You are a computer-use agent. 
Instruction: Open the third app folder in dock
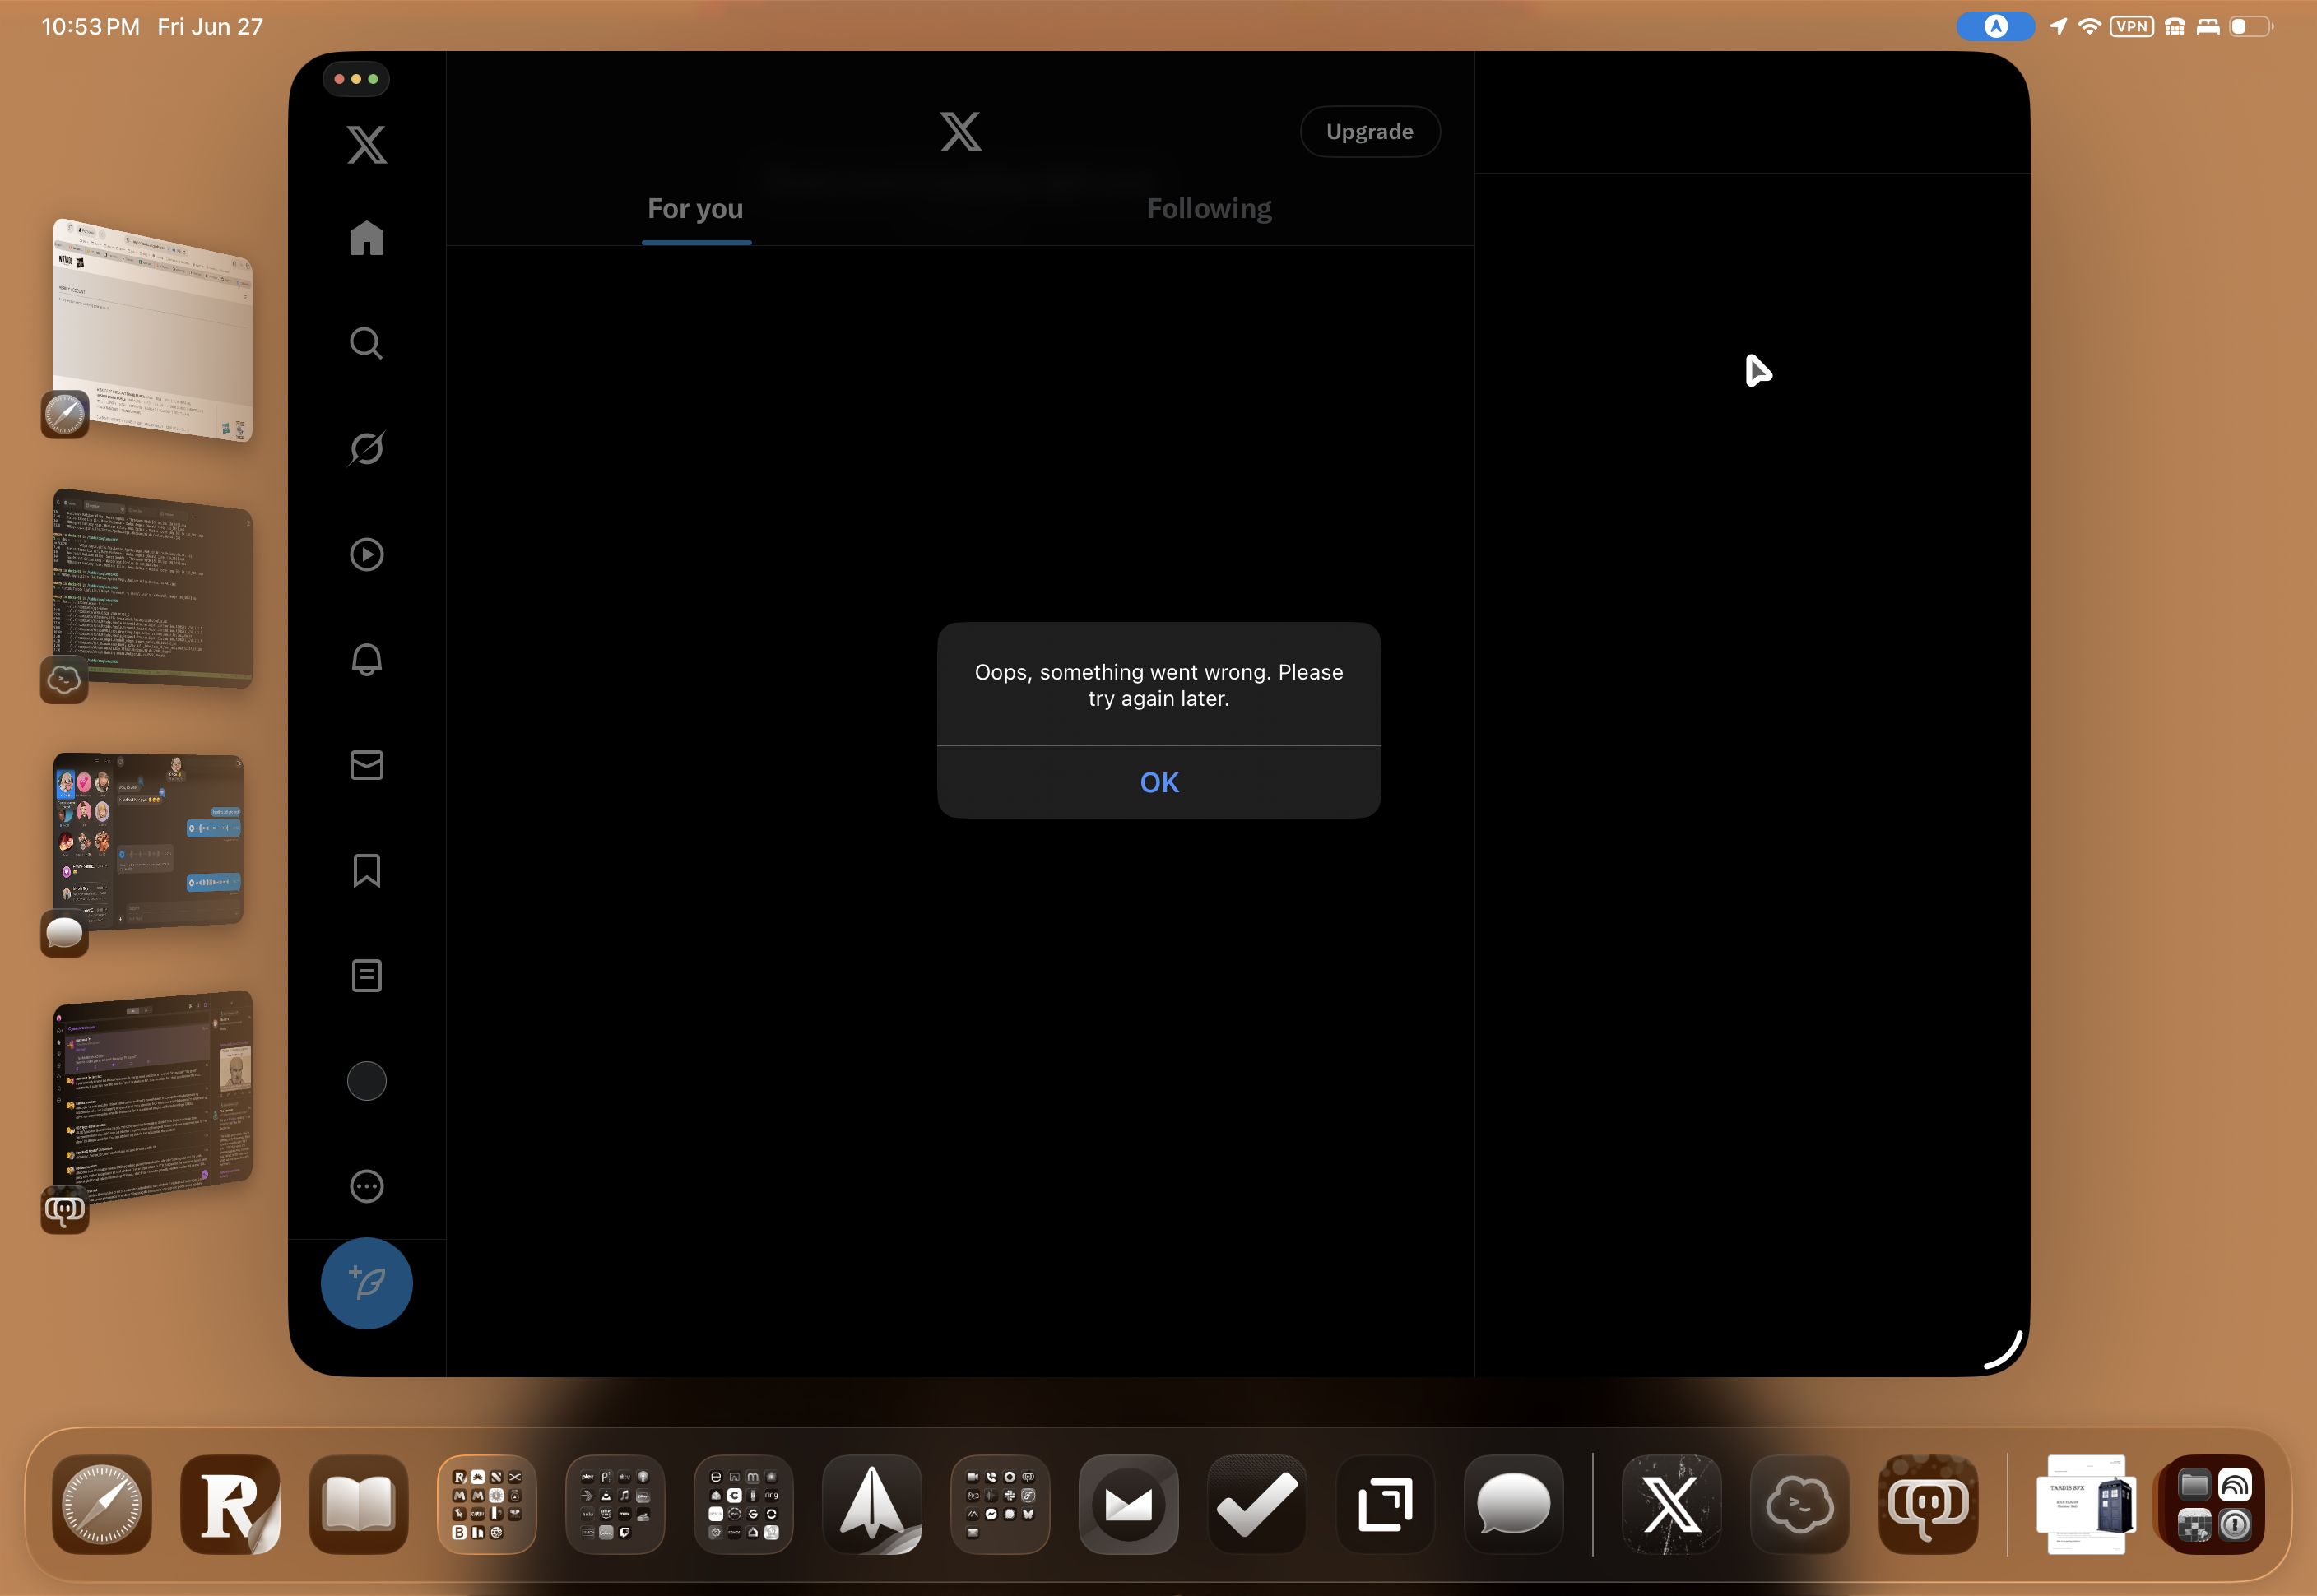743,1504
